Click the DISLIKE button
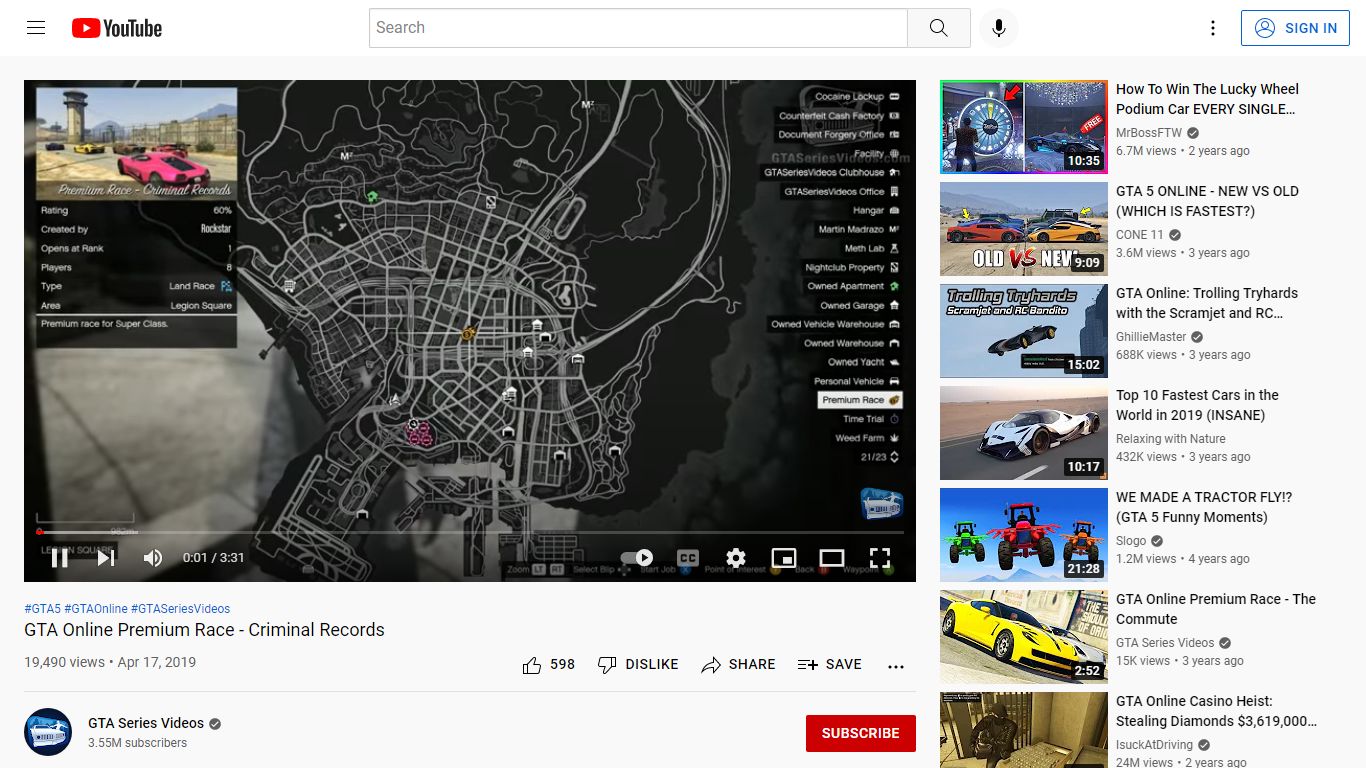Image resolution: width=1366 pixels, height=768 pixels. (x=638, y=664)
